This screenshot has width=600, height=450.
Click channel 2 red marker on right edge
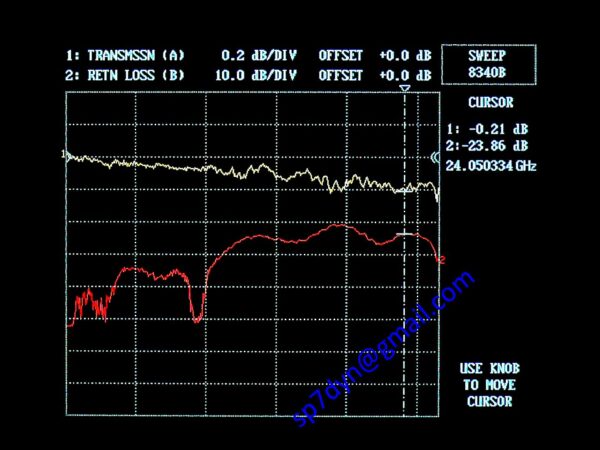442,260
